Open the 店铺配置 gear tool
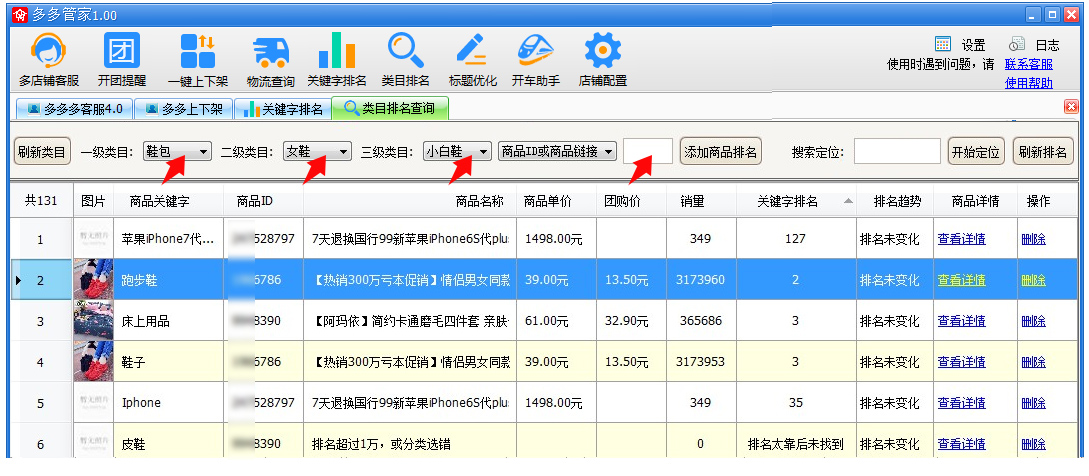 click(602, 60)
